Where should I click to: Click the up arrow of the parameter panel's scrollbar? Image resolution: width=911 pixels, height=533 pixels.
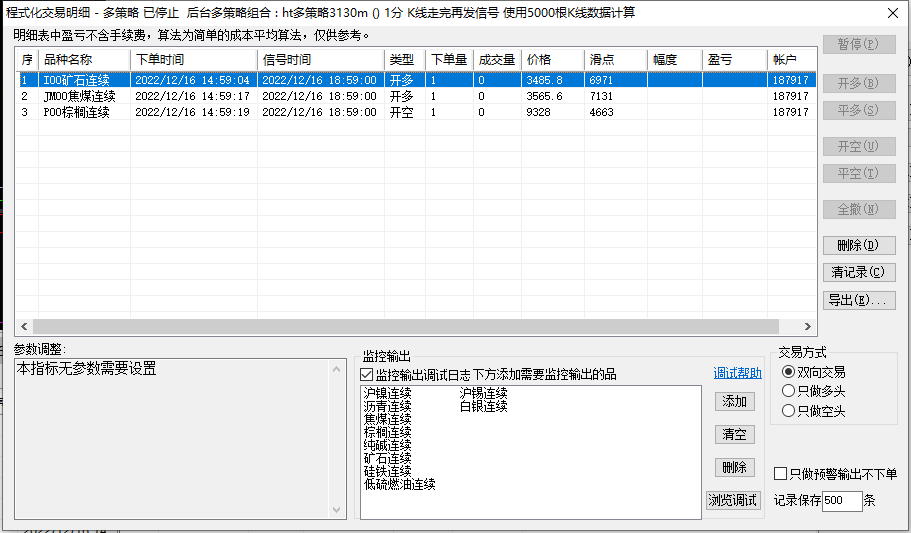click(336, 369)
